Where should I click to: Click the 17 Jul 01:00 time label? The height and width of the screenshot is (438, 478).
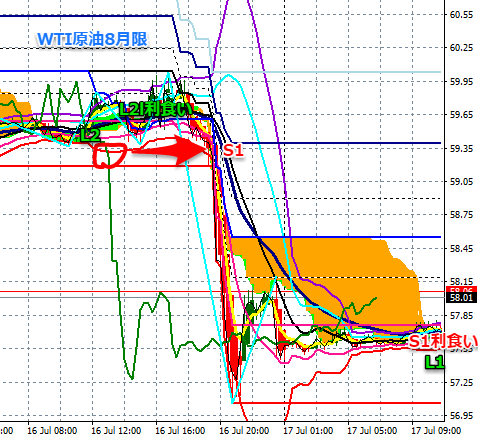tap(308, 430)
